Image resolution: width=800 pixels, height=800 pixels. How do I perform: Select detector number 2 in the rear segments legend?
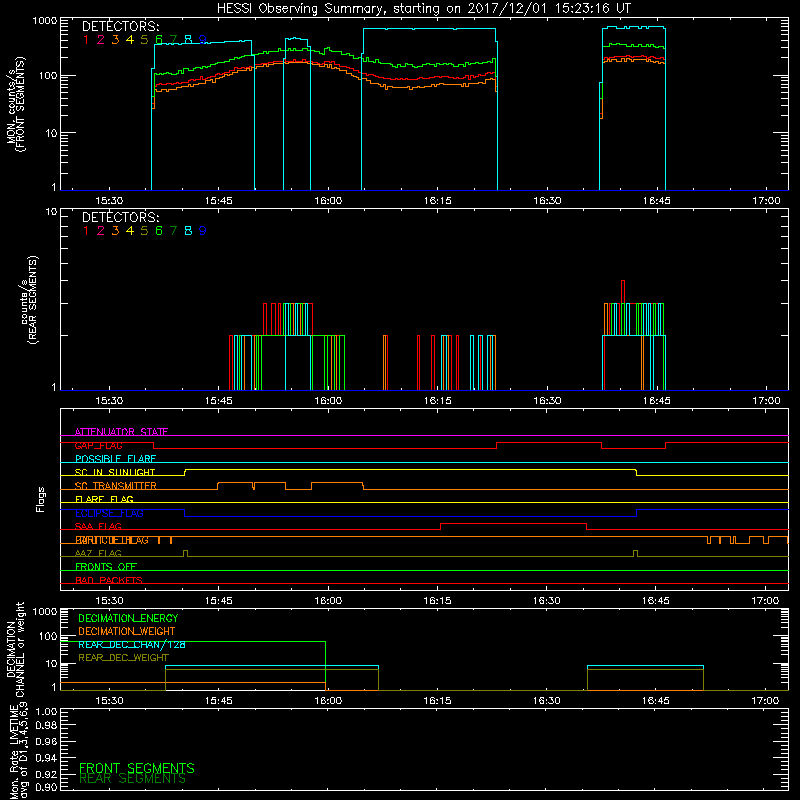[101, 231]
